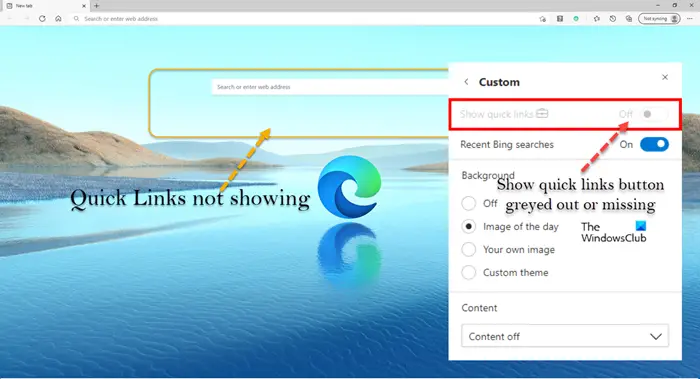This screenshot has height=379, width=700.
Task: Select Your own image radio button
Action: [x=468, y=249]
